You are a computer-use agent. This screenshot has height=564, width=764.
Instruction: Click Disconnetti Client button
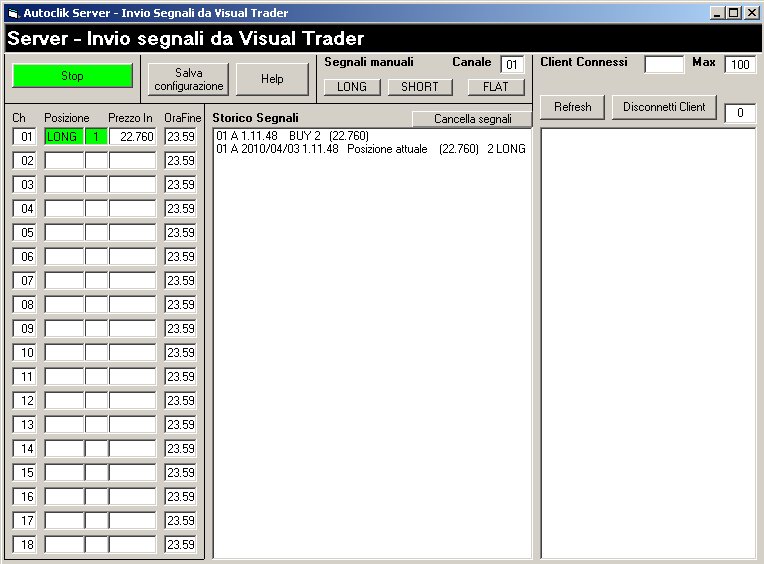[664, 107]
